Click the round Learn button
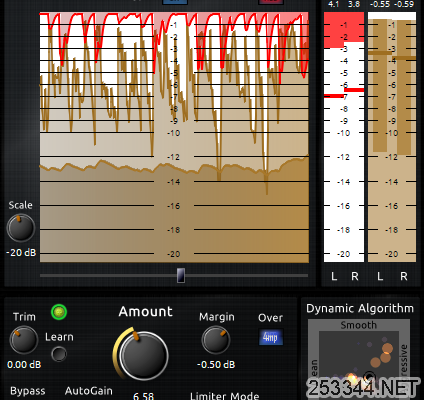The width and height of the screenshot is (424, 400). 59,354
